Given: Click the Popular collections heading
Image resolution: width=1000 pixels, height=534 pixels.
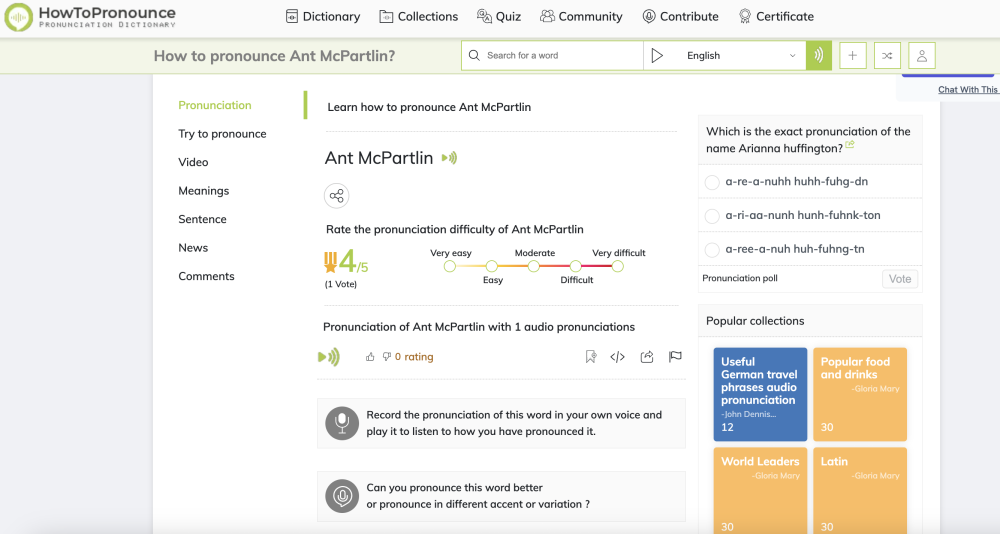Looking at the screenshot, I should coord(755,321).
